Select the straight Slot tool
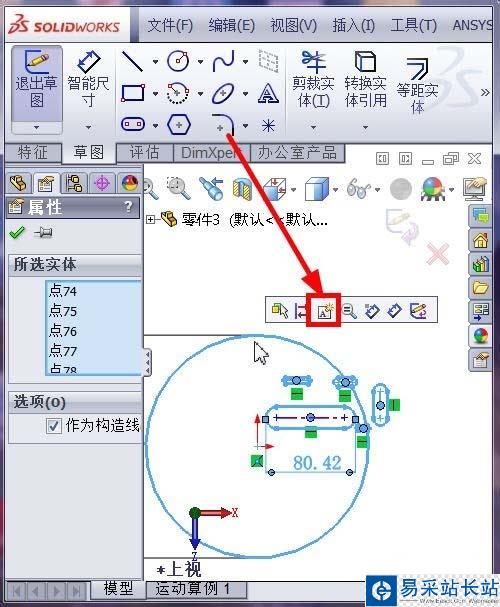 click(x=133, y=124)
